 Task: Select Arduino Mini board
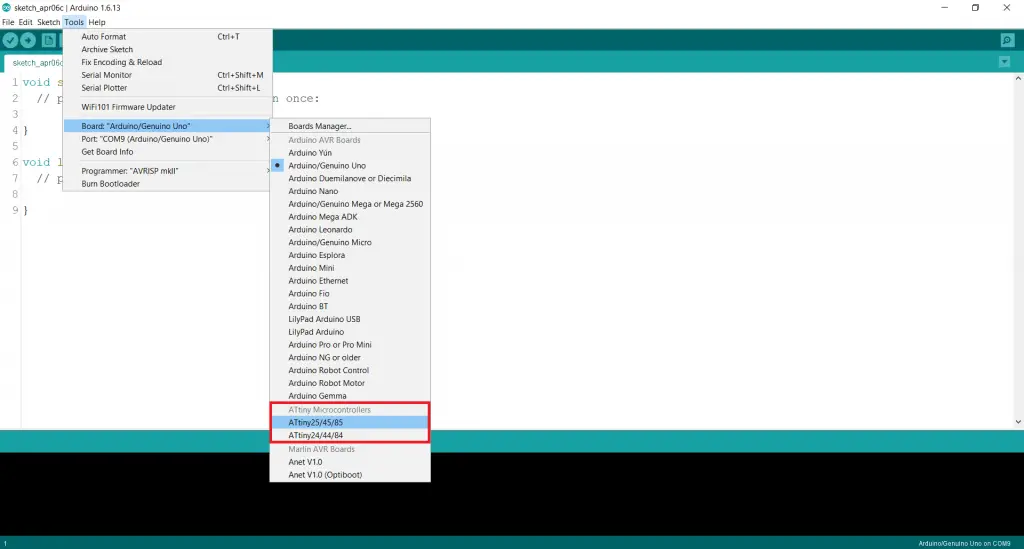click(350, 268)
